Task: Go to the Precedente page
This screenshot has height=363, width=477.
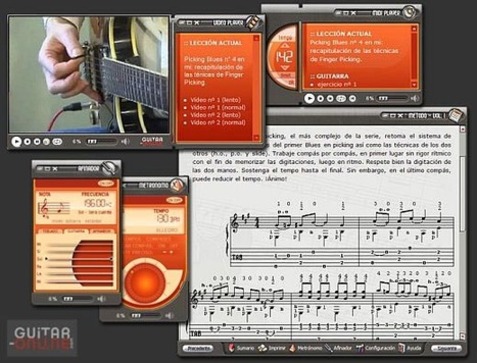Action: (x=198, y=348)
